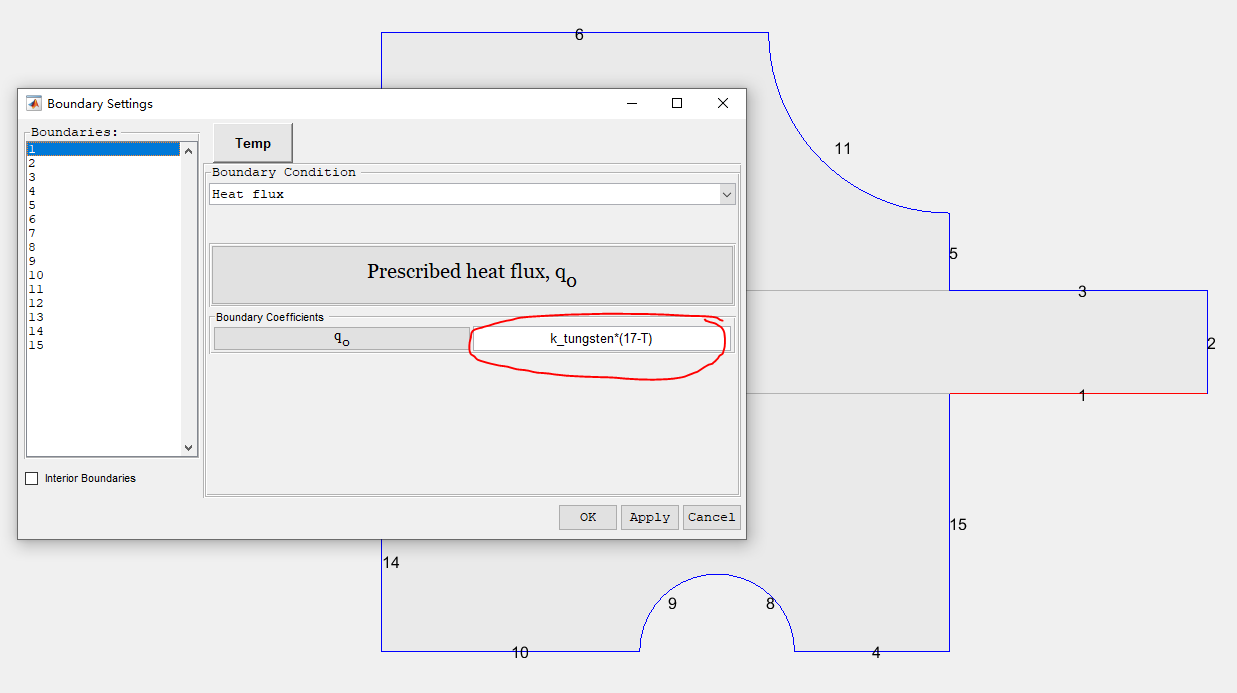This screenshot has height=693, width=1237.
Task: Enable the Interior Boundaries checkbox
Action: click(31, 478)
